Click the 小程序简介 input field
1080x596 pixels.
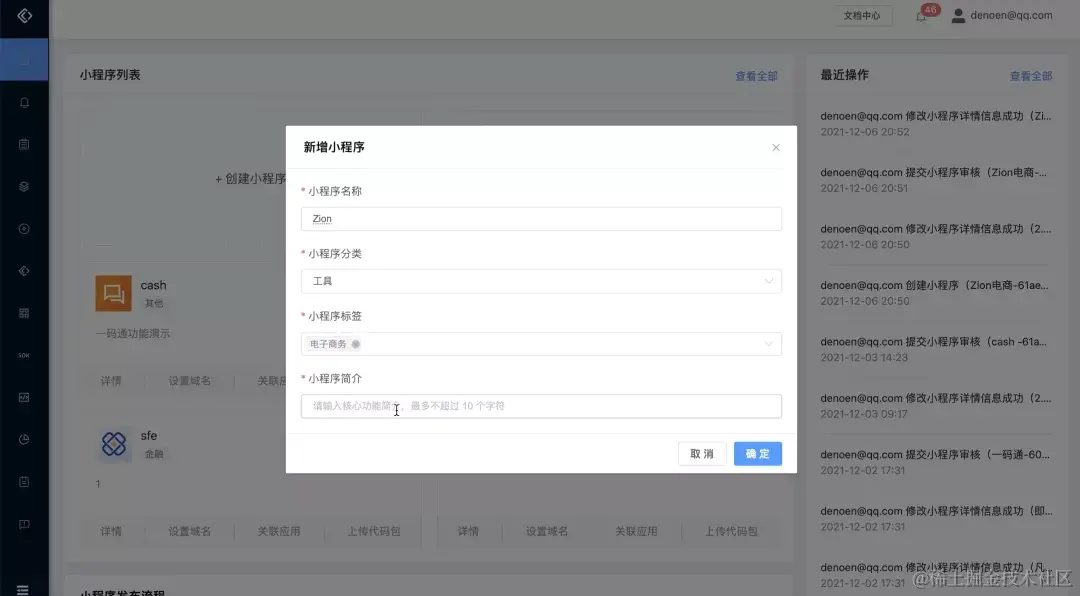click(x=540, y=406)
